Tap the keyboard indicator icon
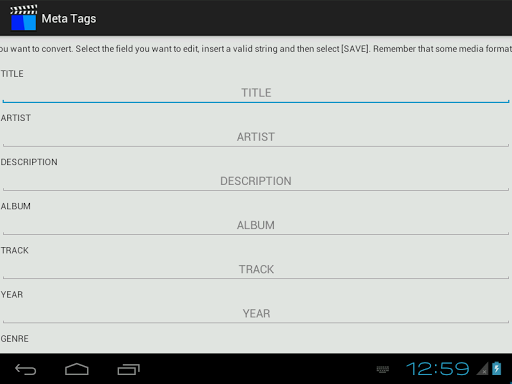The width and height of the screenshot is (512, 384). 382,369
